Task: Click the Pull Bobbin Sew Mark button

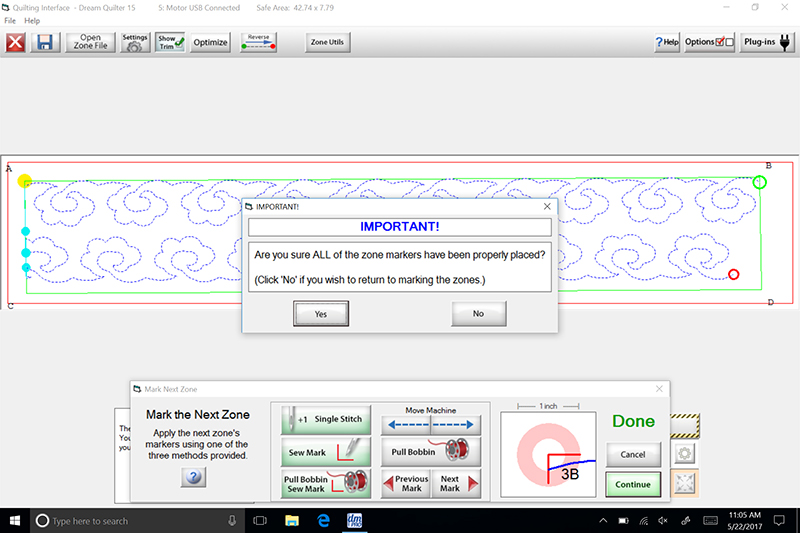Action: [x=326, y=484]
